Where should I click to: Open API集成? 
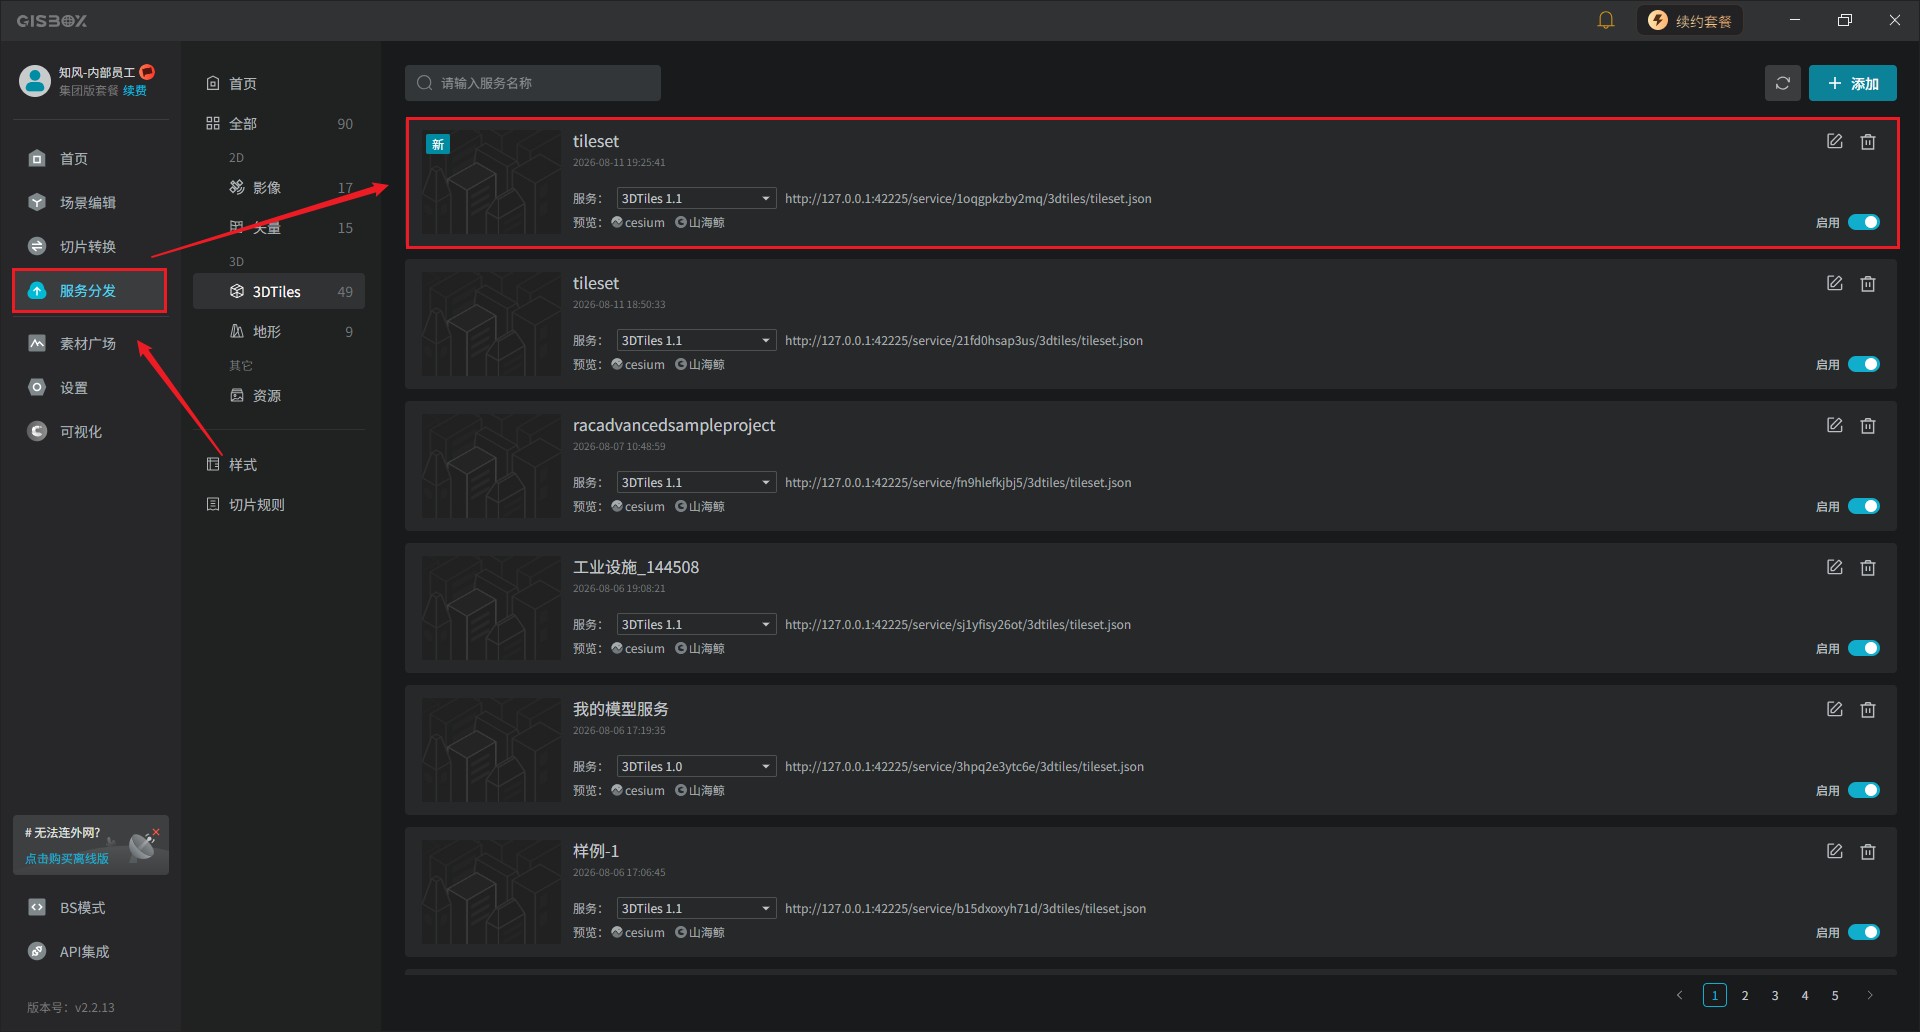[x=84, y=951]
